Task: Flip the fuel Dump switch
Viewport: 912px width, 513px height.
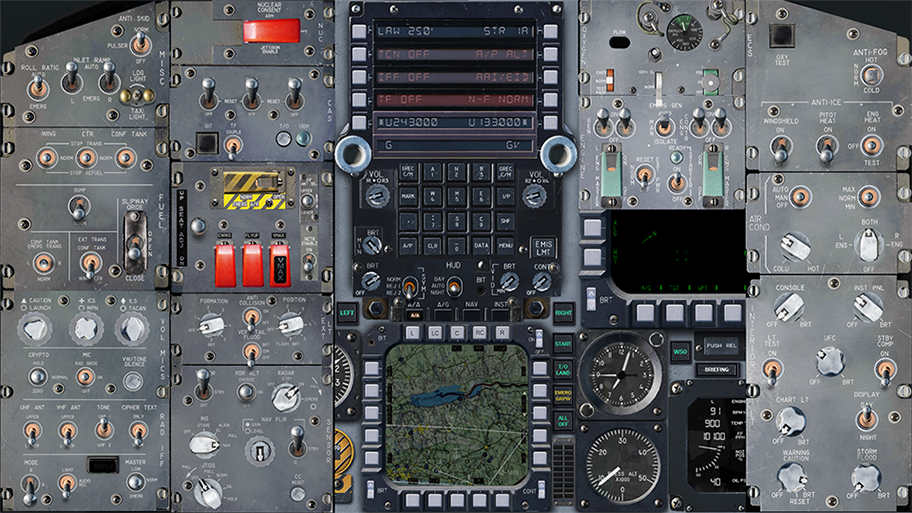Action: point(75,209)
